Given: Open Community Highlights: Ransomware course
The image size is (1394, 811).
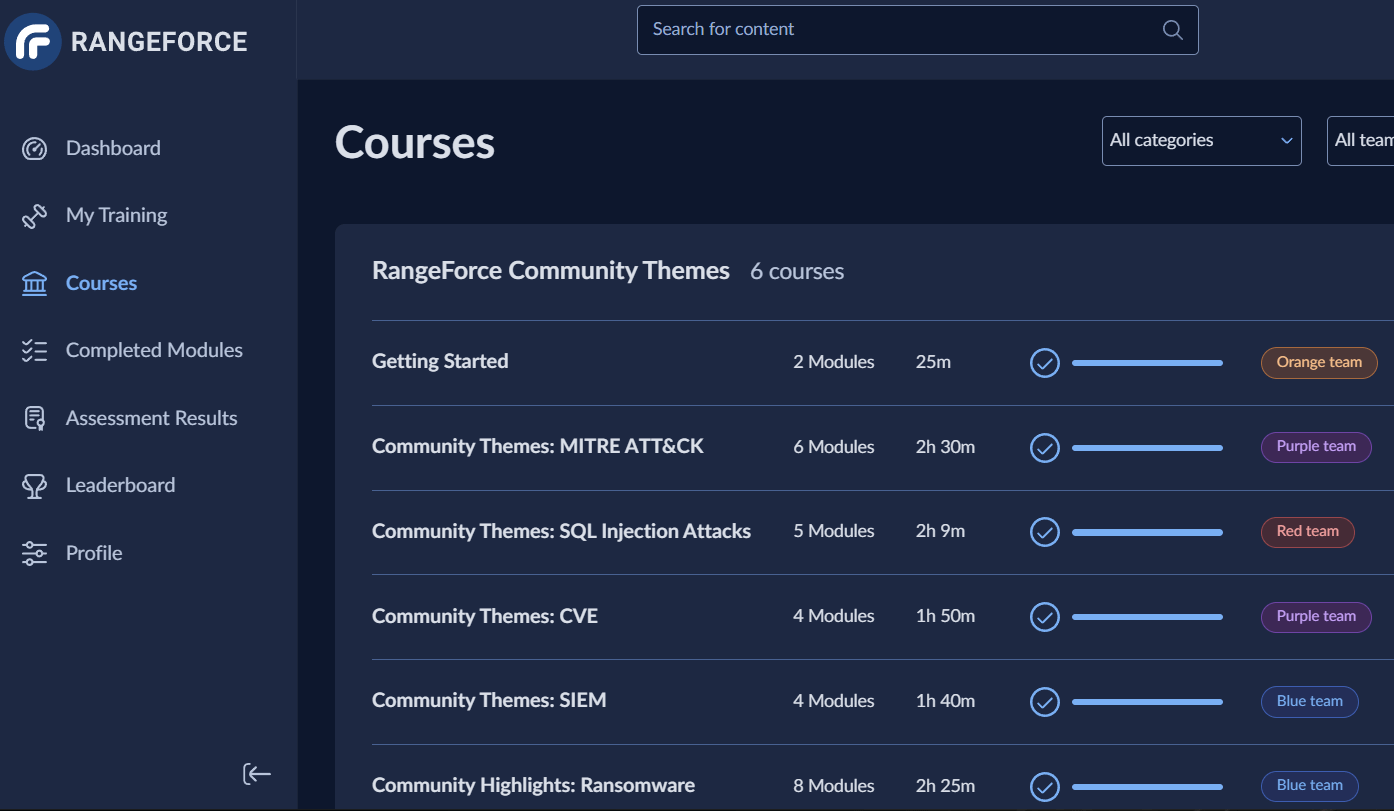Looking at the screenshot, I should coord(533,786).
